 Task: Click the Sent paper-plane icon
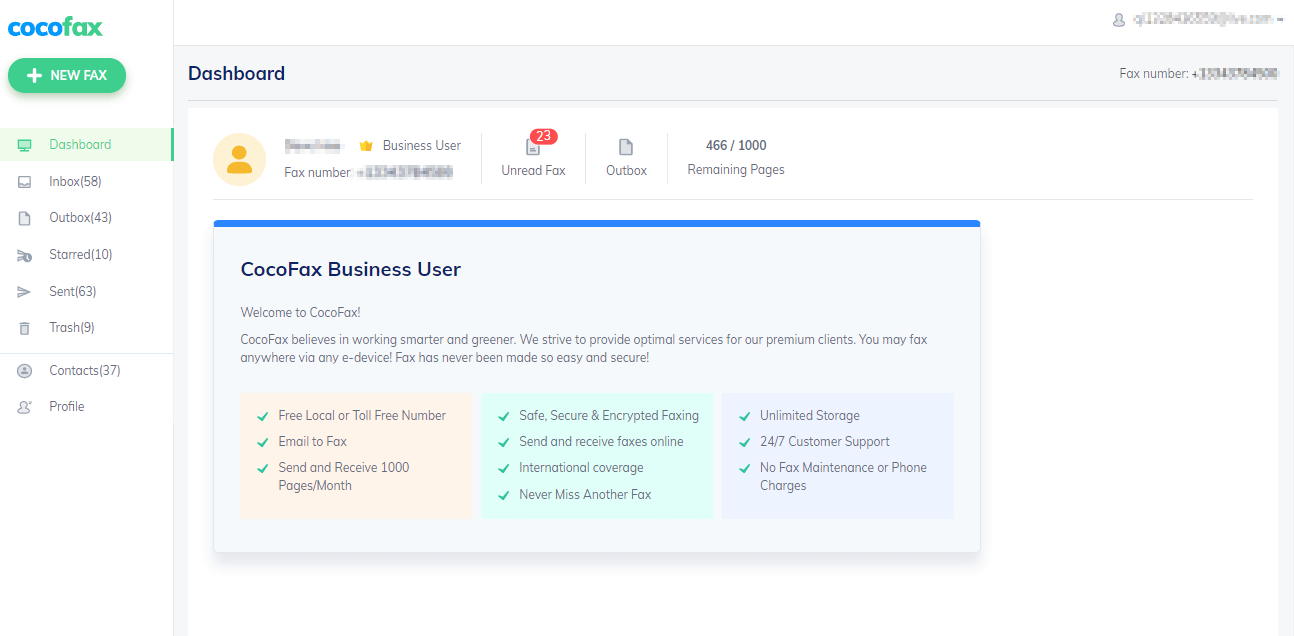(x=25, y=292)
